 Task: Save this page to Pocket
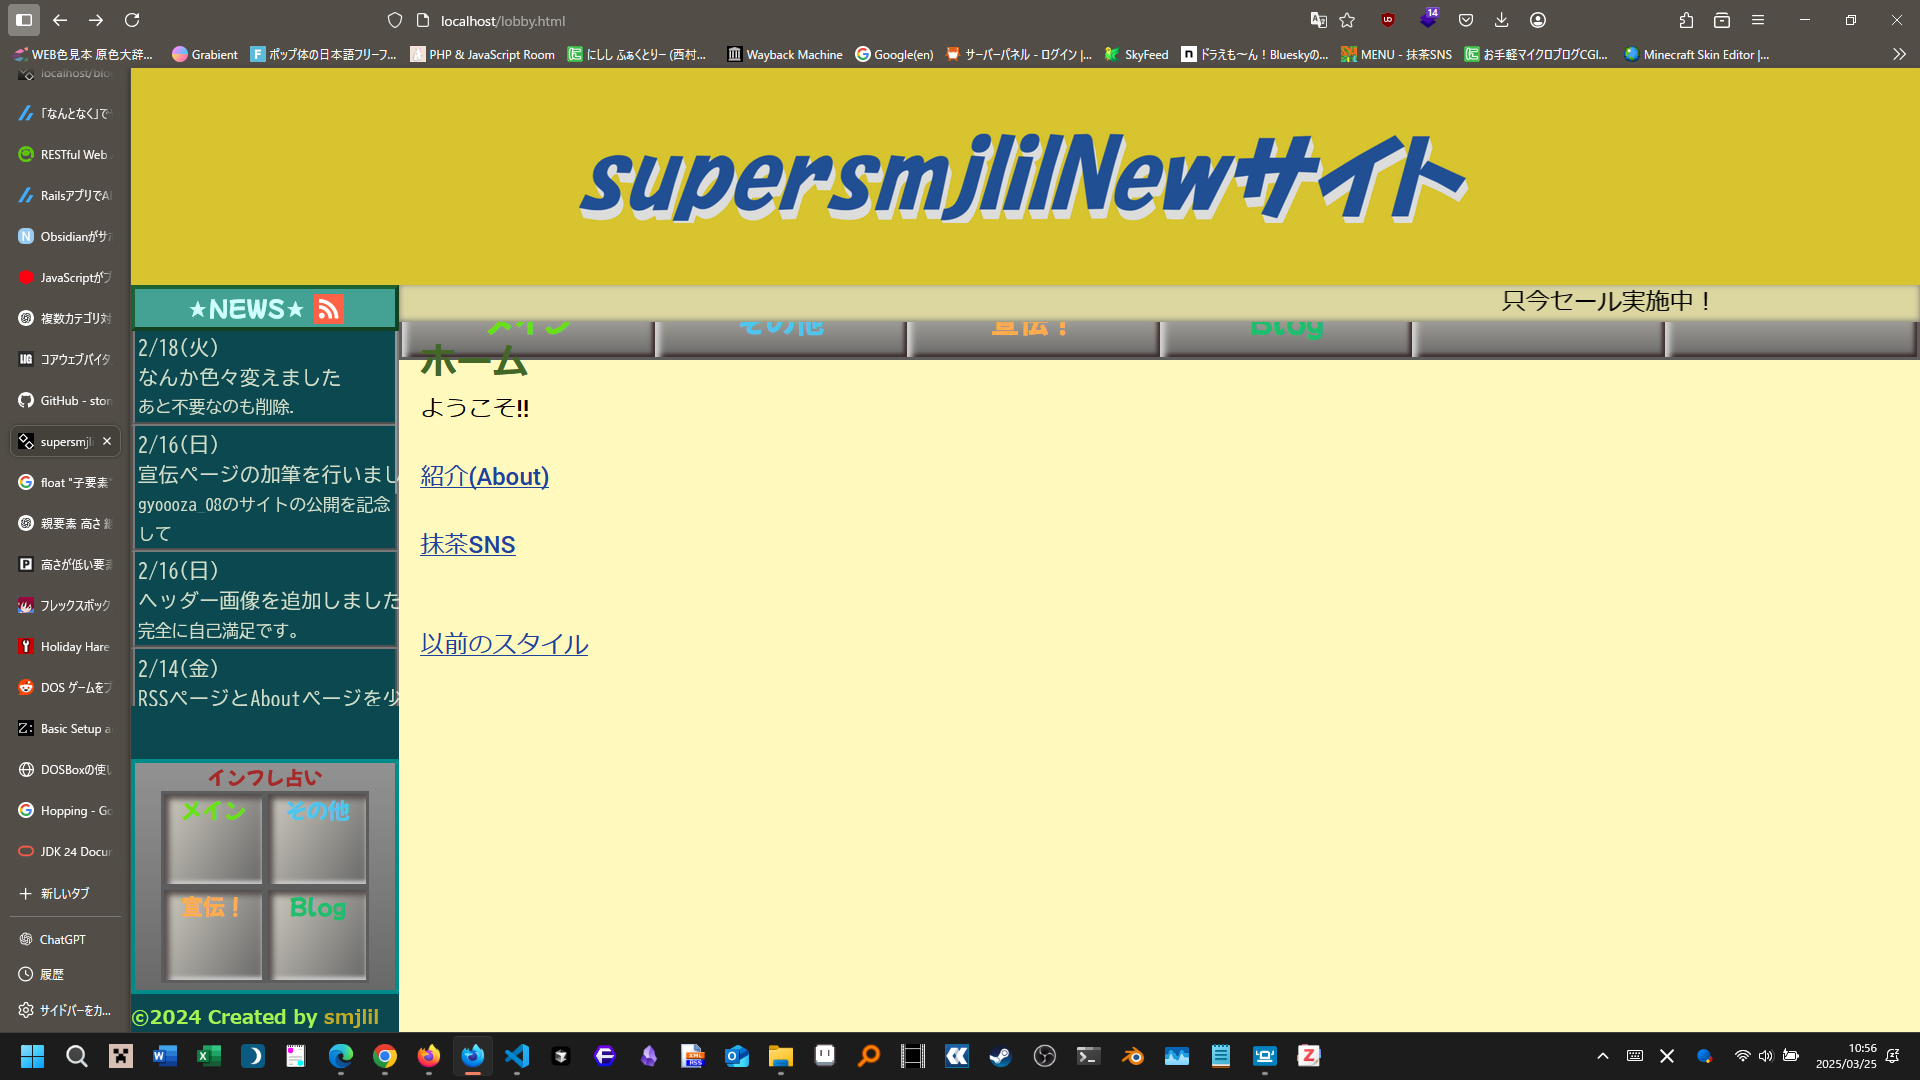(x=1466, y=20)
